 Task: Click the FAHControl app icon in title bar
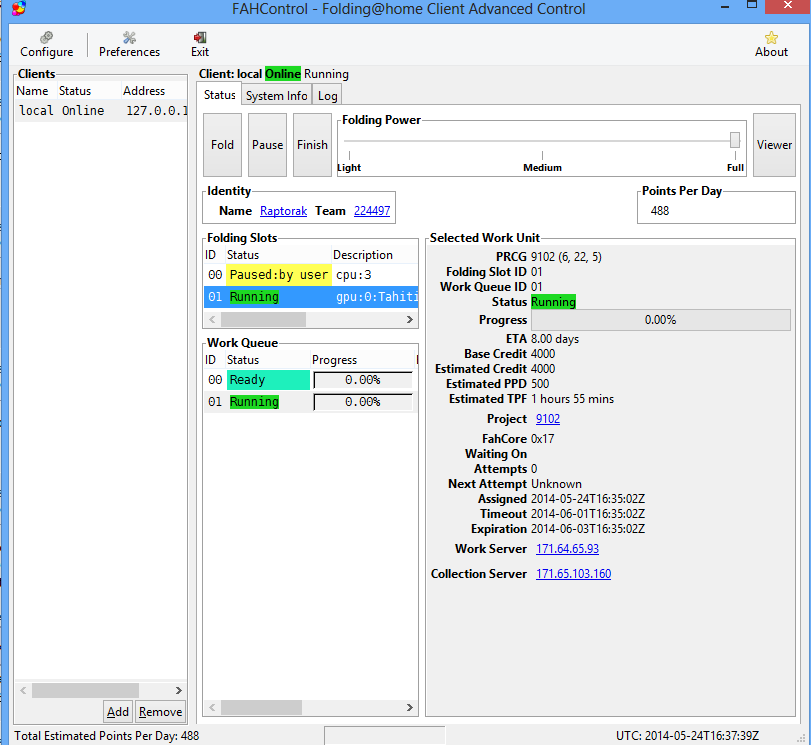pyautogui.click(x=19, y=8)
